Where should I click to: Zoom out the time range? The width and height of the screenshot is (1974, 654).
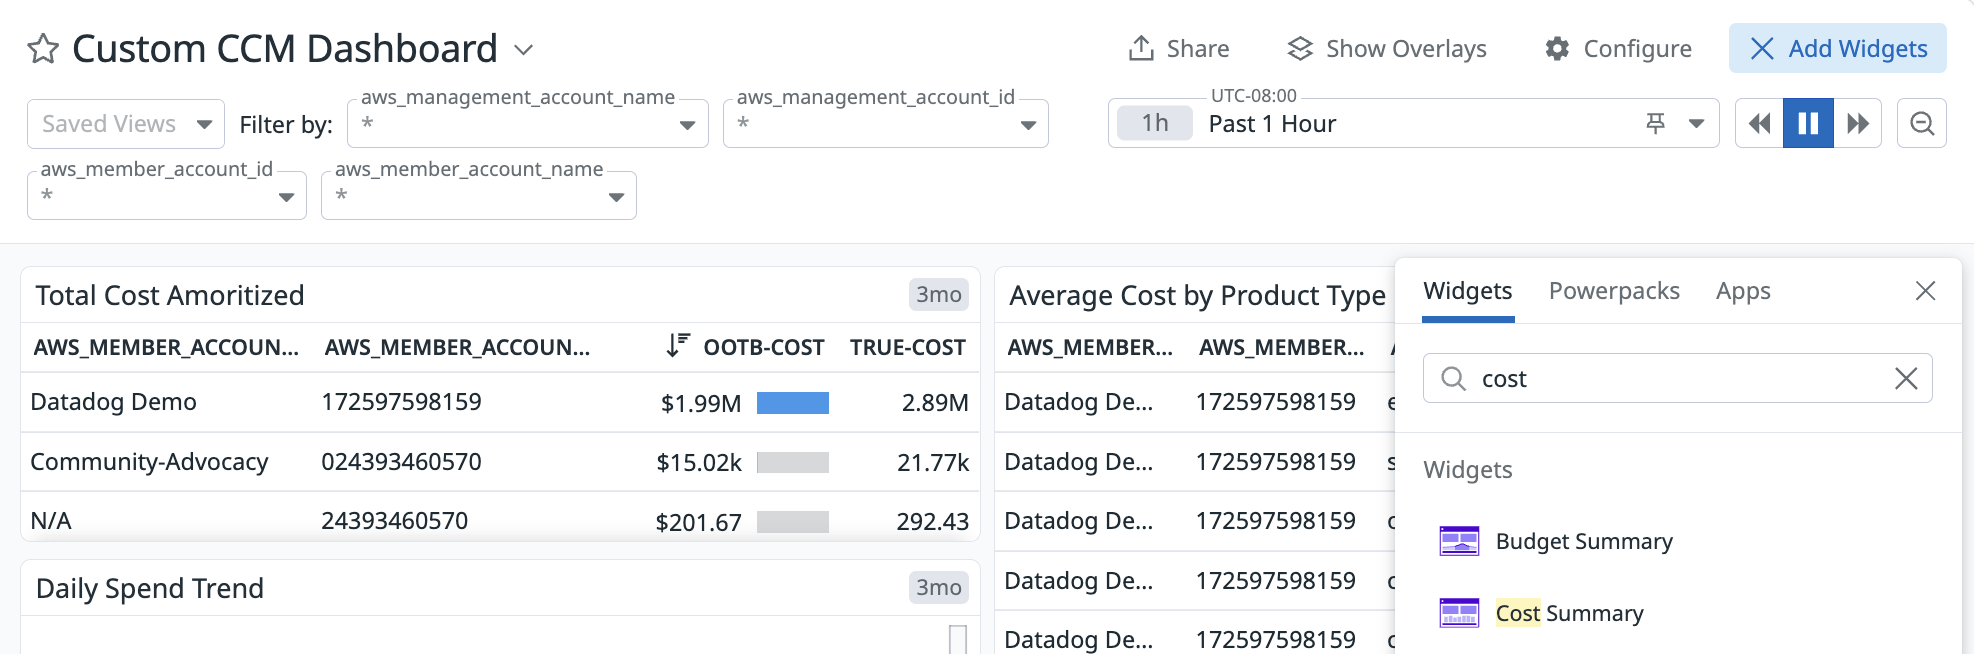pyautogui.click(x=1921, y=123)
